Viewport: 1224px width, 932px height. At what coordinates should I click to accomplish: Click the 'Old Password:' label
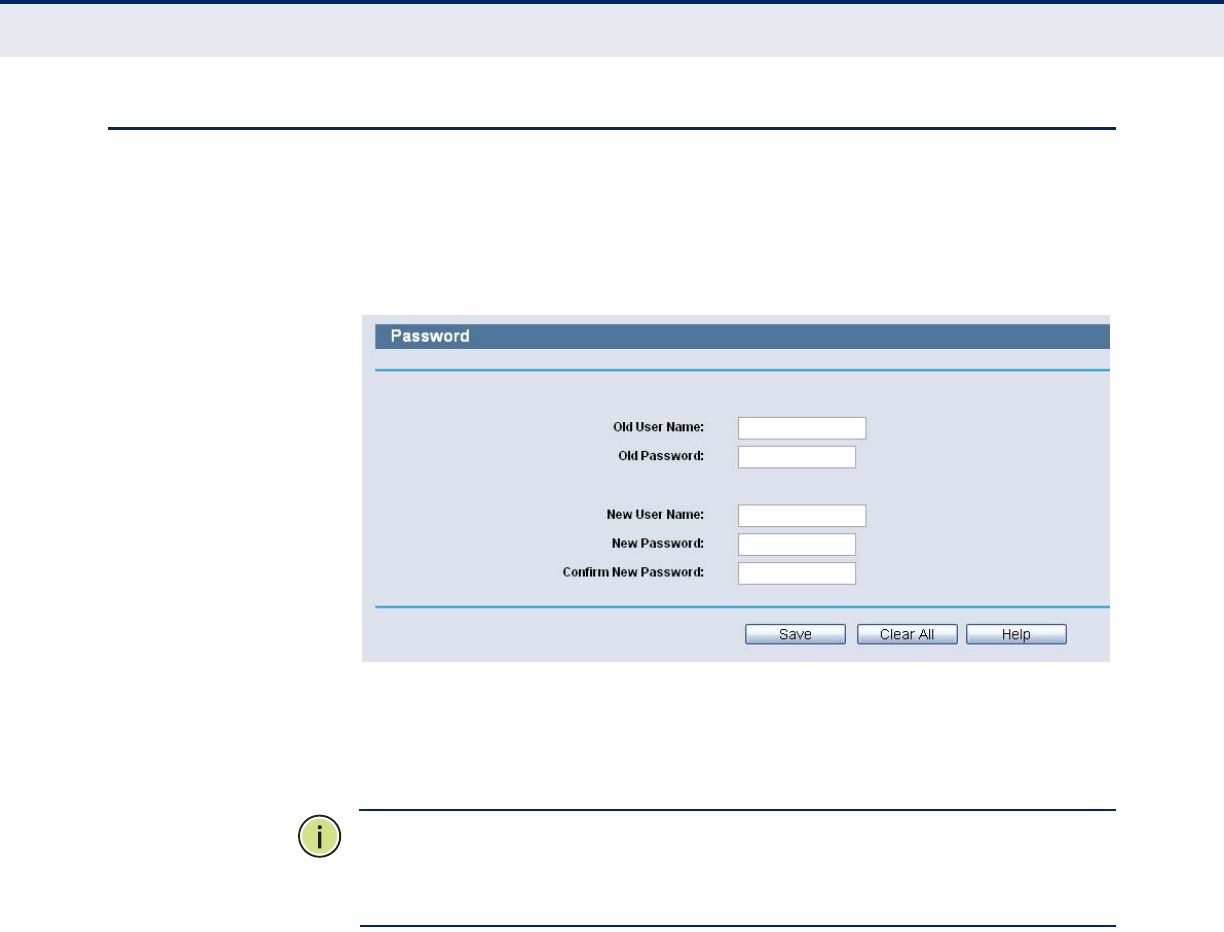pyautogui.click(x=661, y=456)
